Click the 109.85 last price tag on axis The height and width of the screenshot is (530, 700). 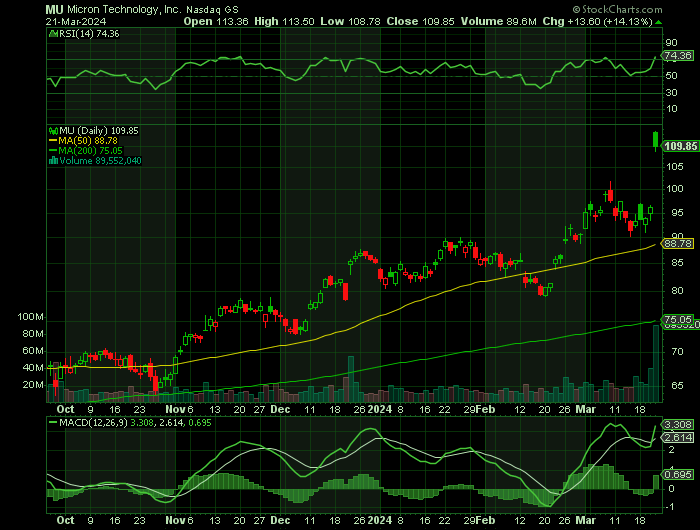click(x=680, y=146)
